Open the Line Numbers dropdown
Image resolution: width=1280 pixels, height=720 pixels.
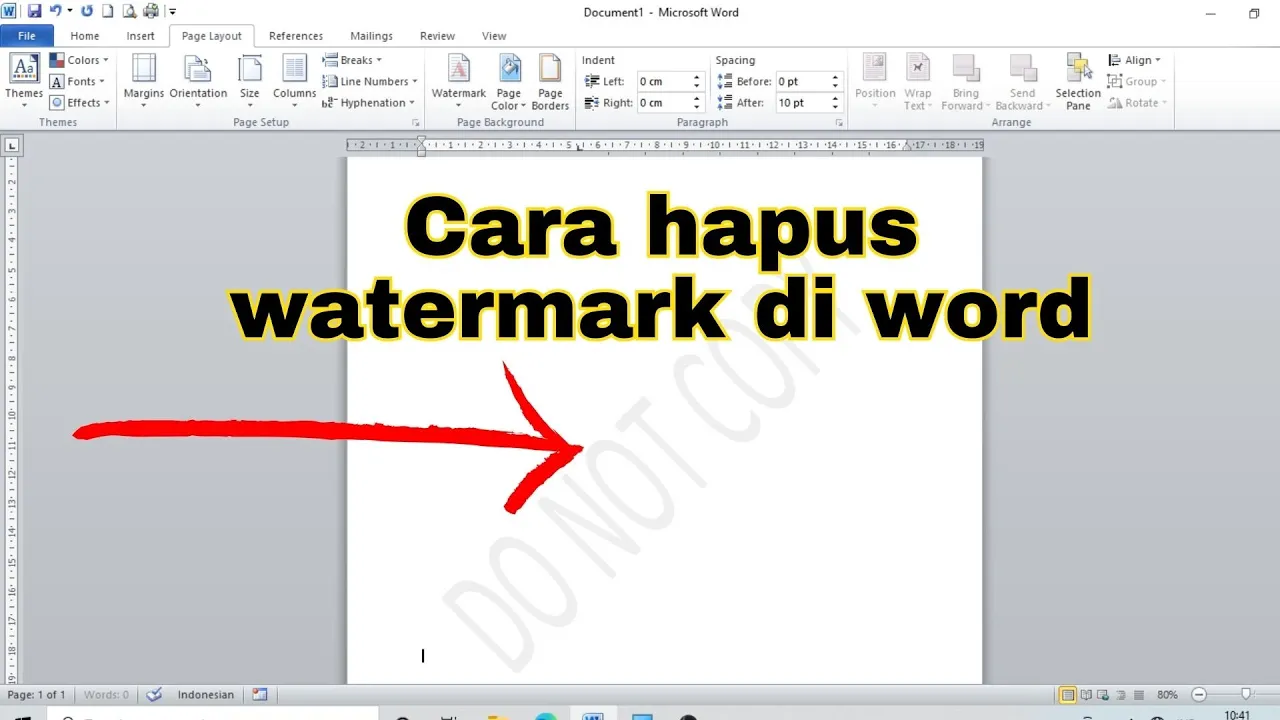(370, 81)
